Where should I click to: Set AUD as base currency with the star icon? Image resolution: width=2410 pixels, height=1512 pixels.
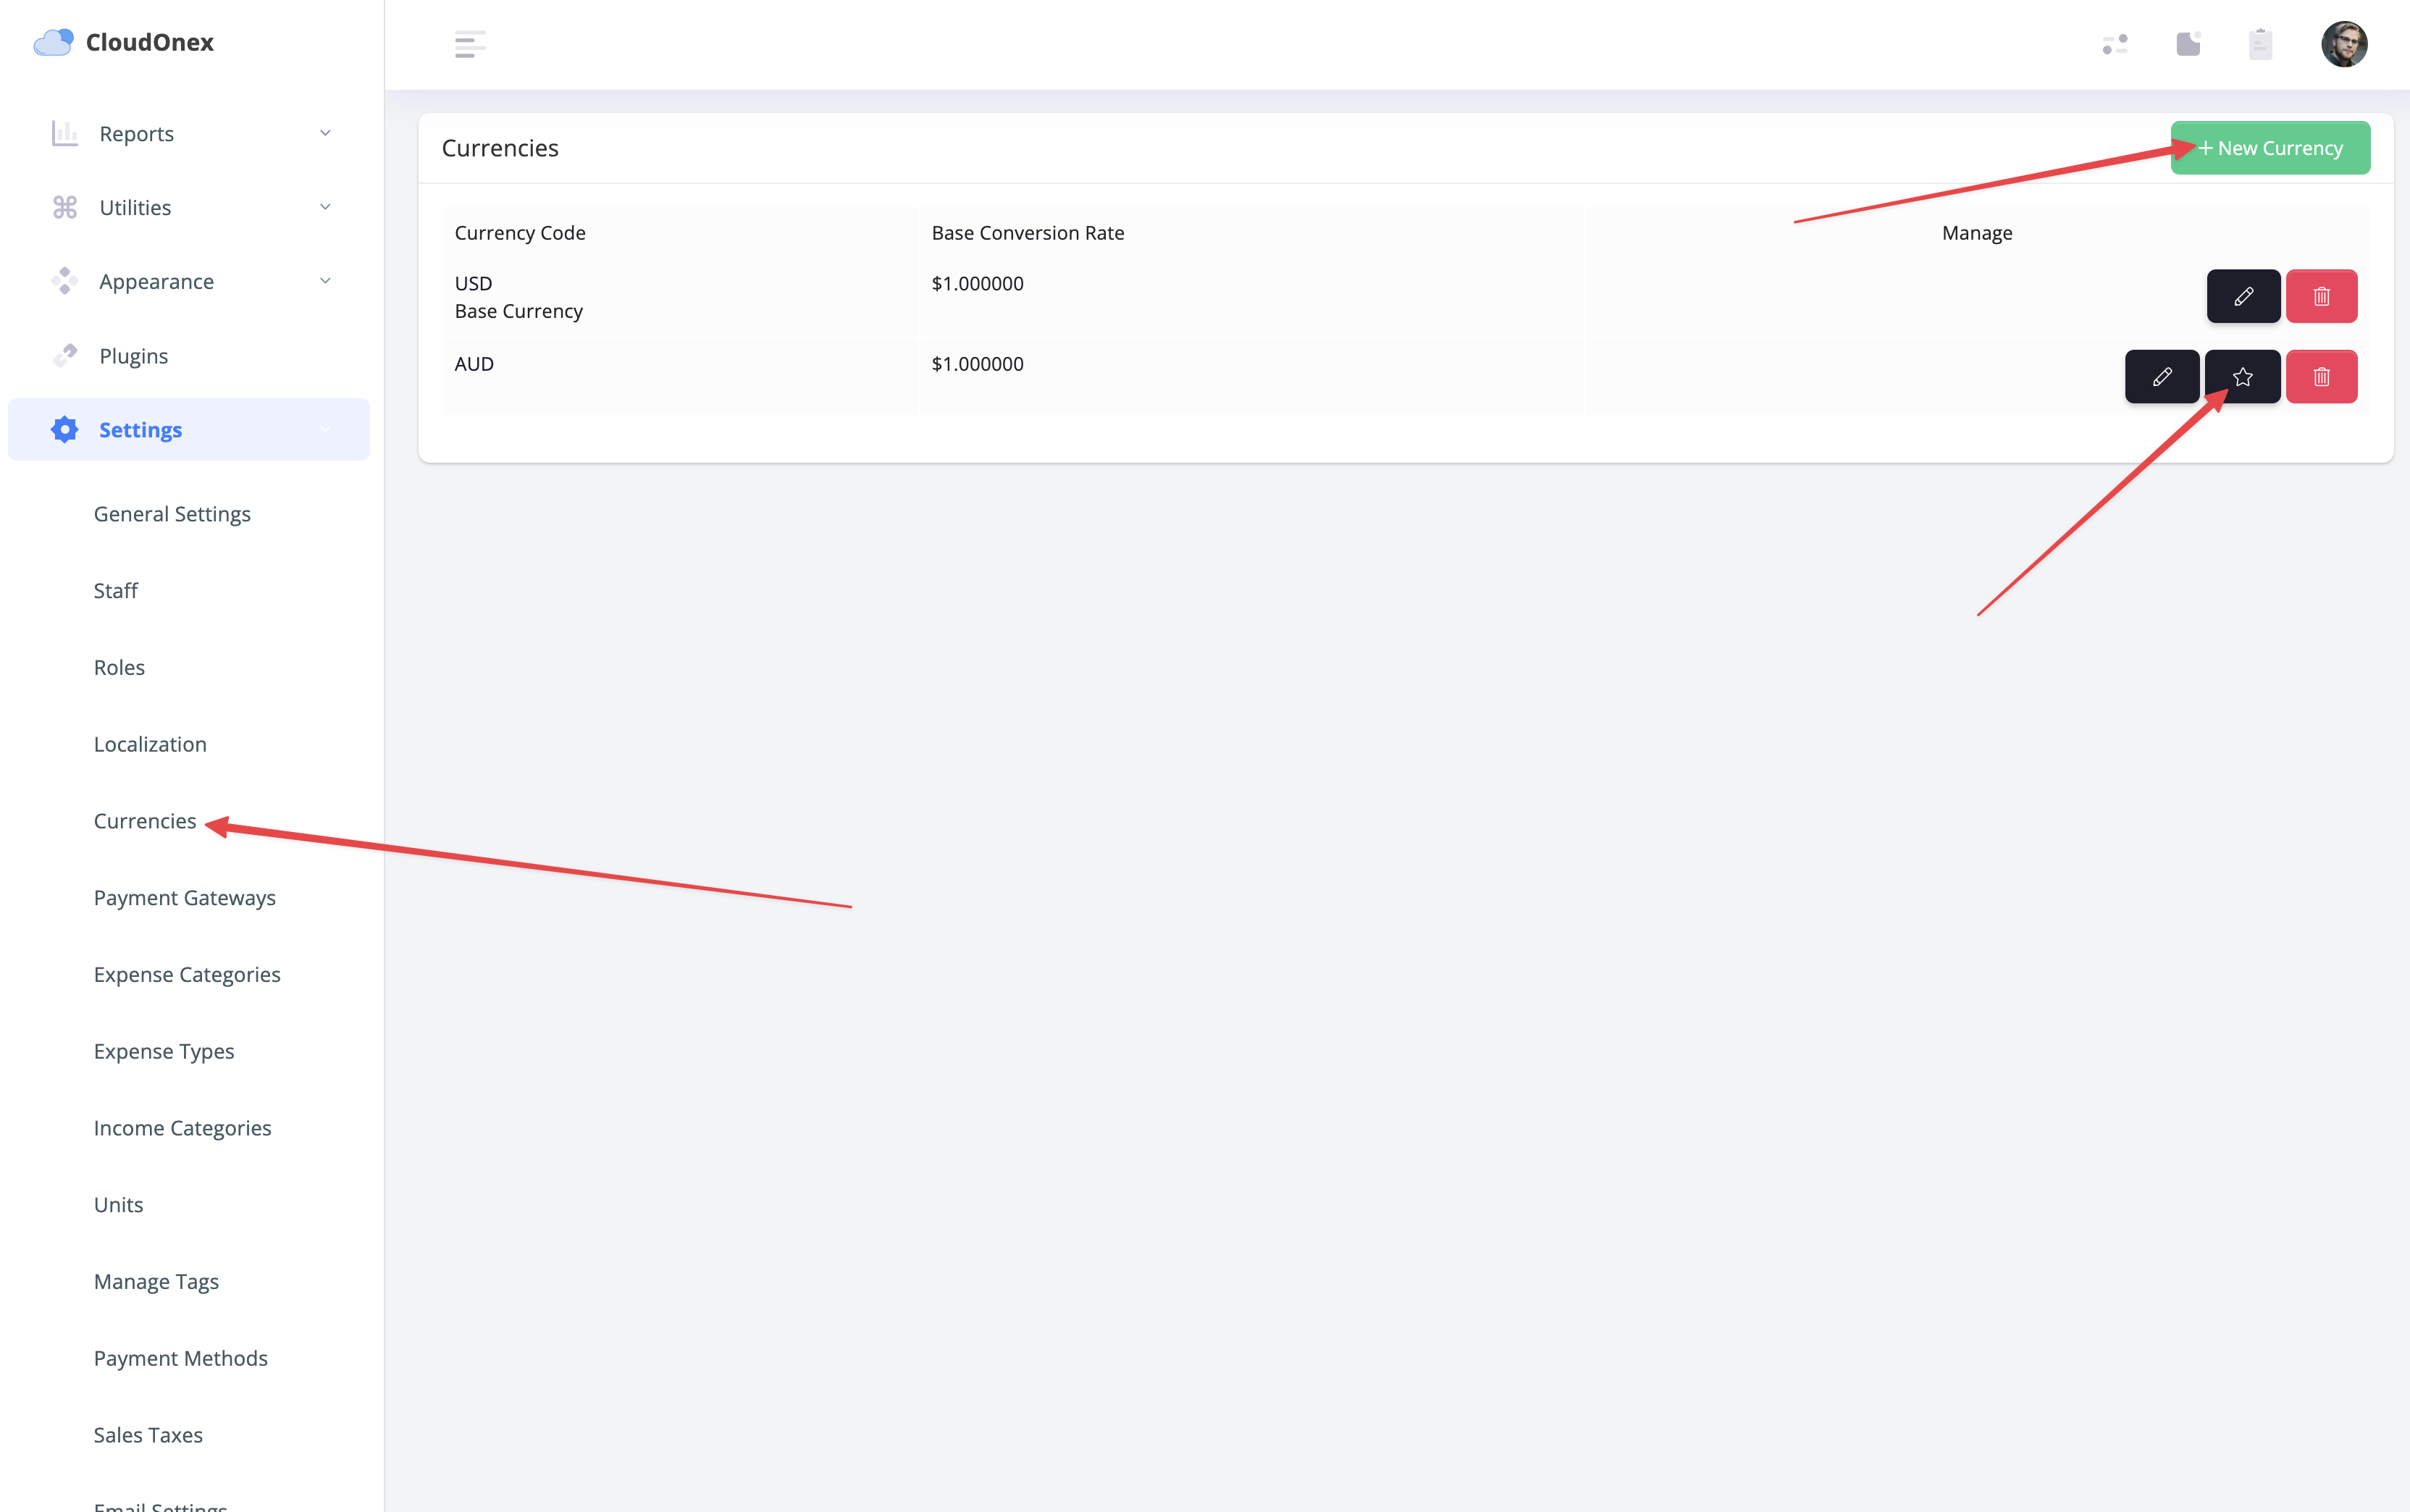[2242, 377]
